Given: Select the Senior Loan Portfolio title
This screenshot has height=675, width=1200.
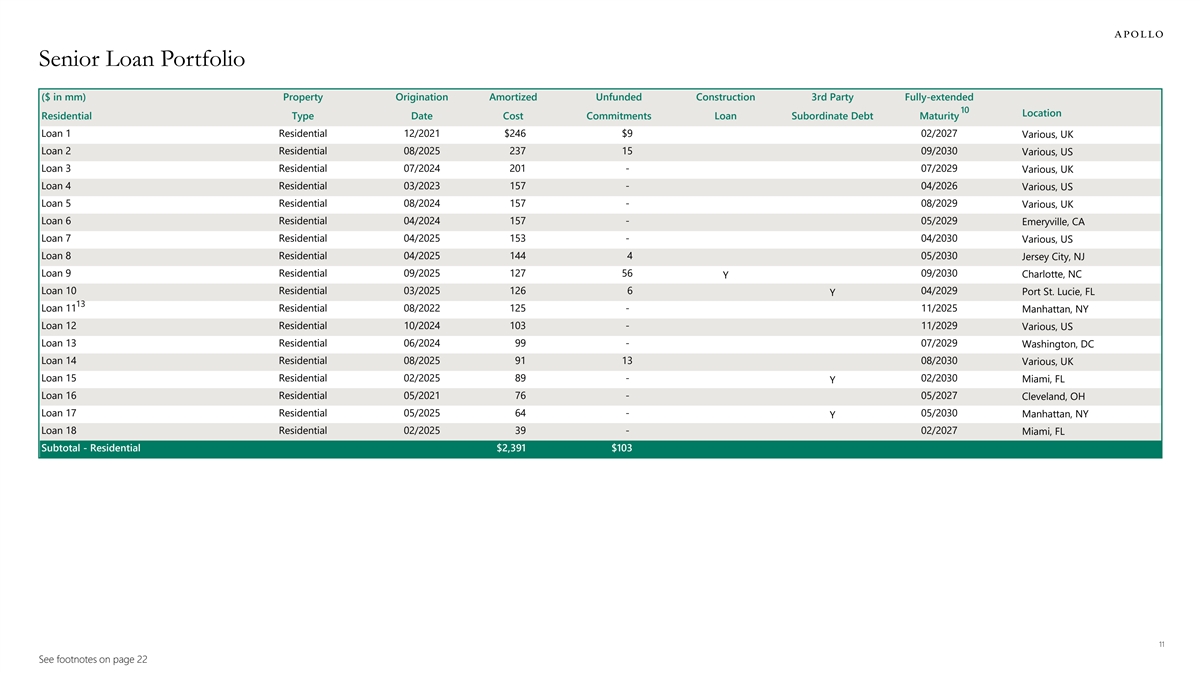Looking at the screenshot, I should 143,60.
